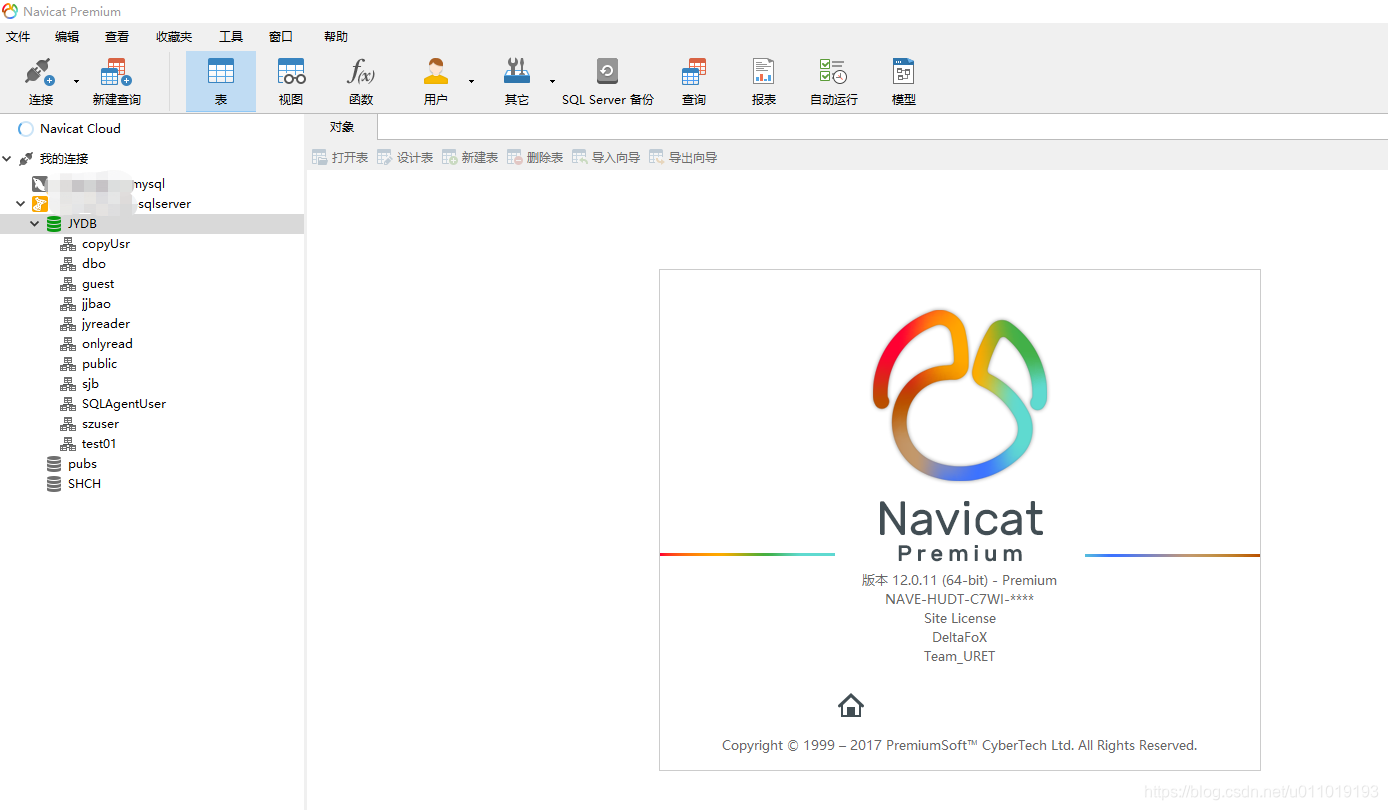Click the Navicat Cloud label

click(80, 129)
